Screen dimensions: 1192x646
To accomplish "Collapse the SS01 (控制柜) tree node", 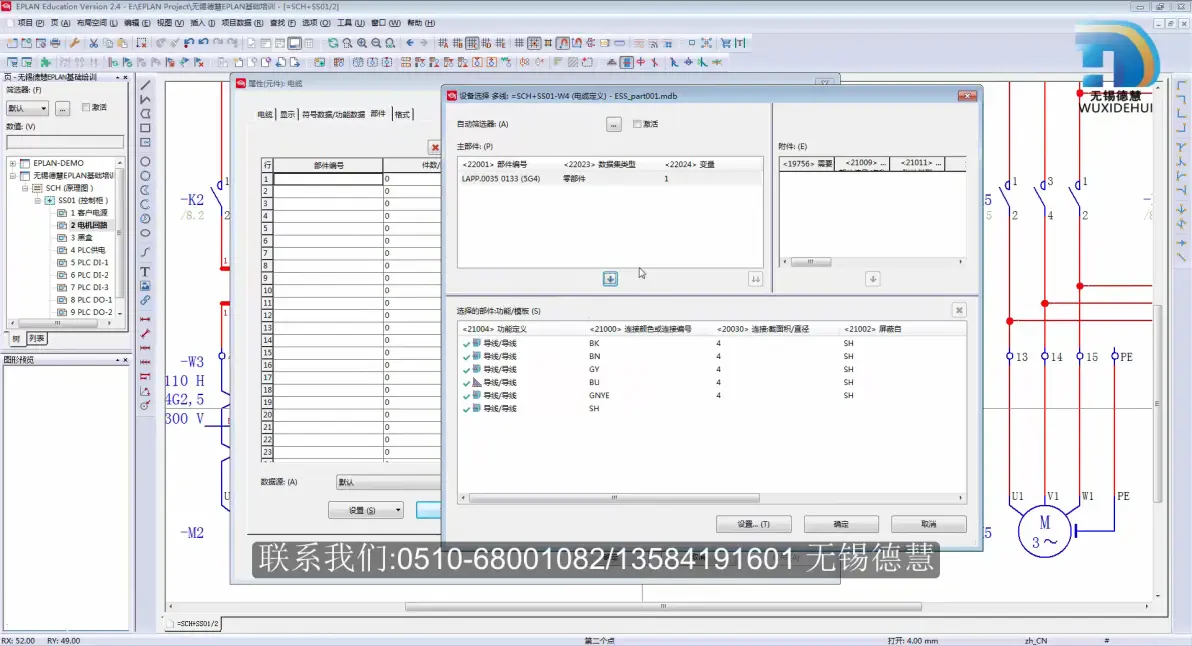I will 37,201.
